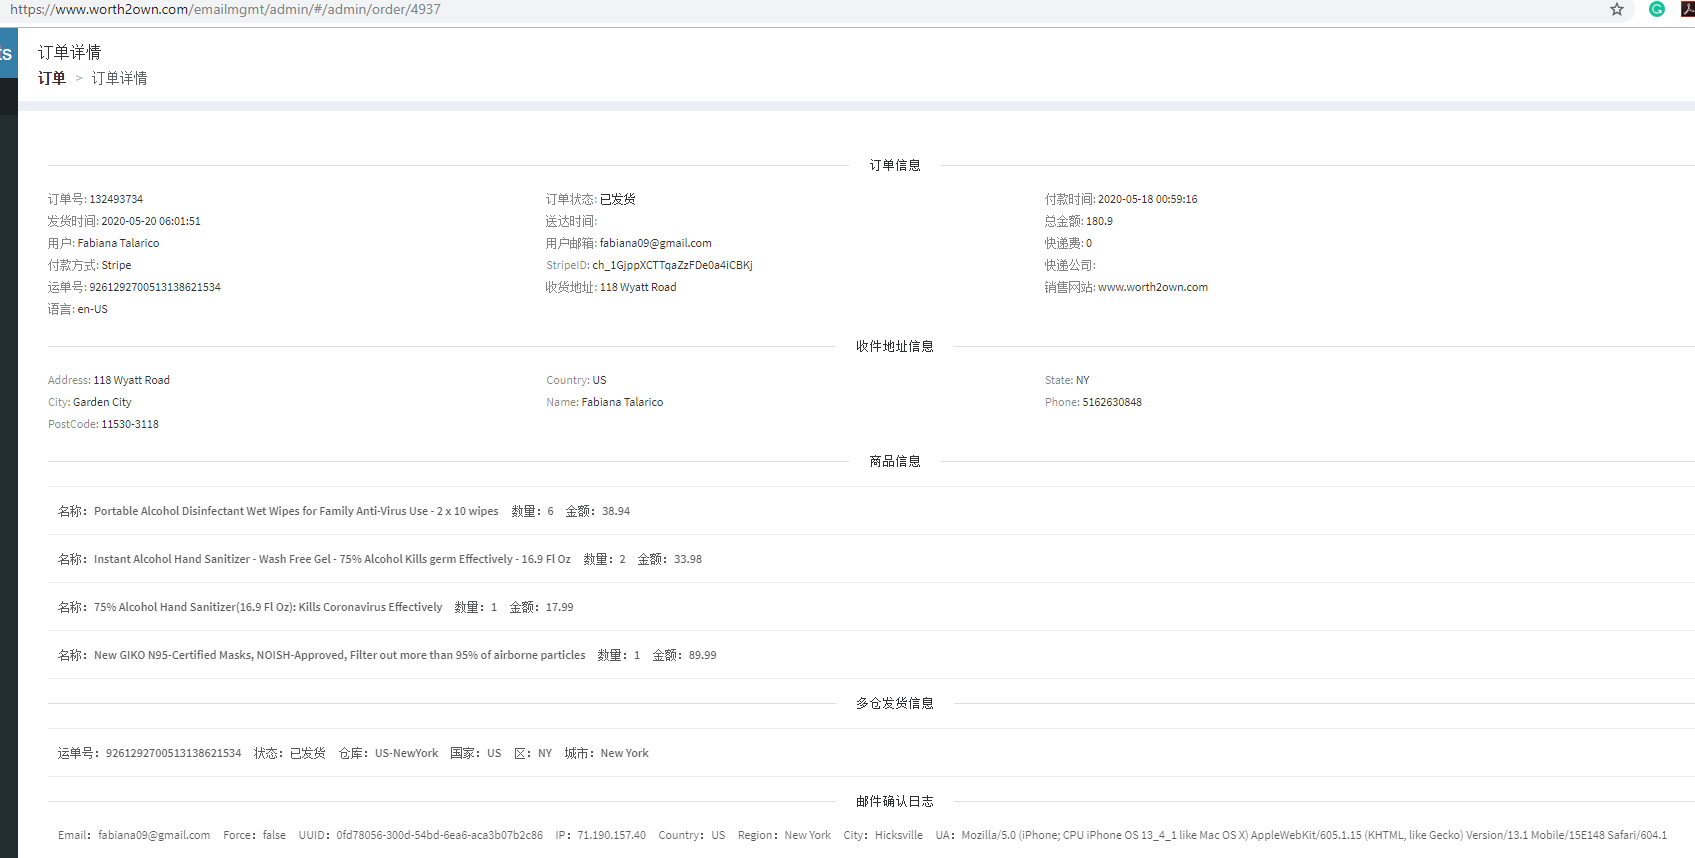Click the 订单详情 breadcrumb item
Screen dimensions: 1695x858
tap(119, 78)
